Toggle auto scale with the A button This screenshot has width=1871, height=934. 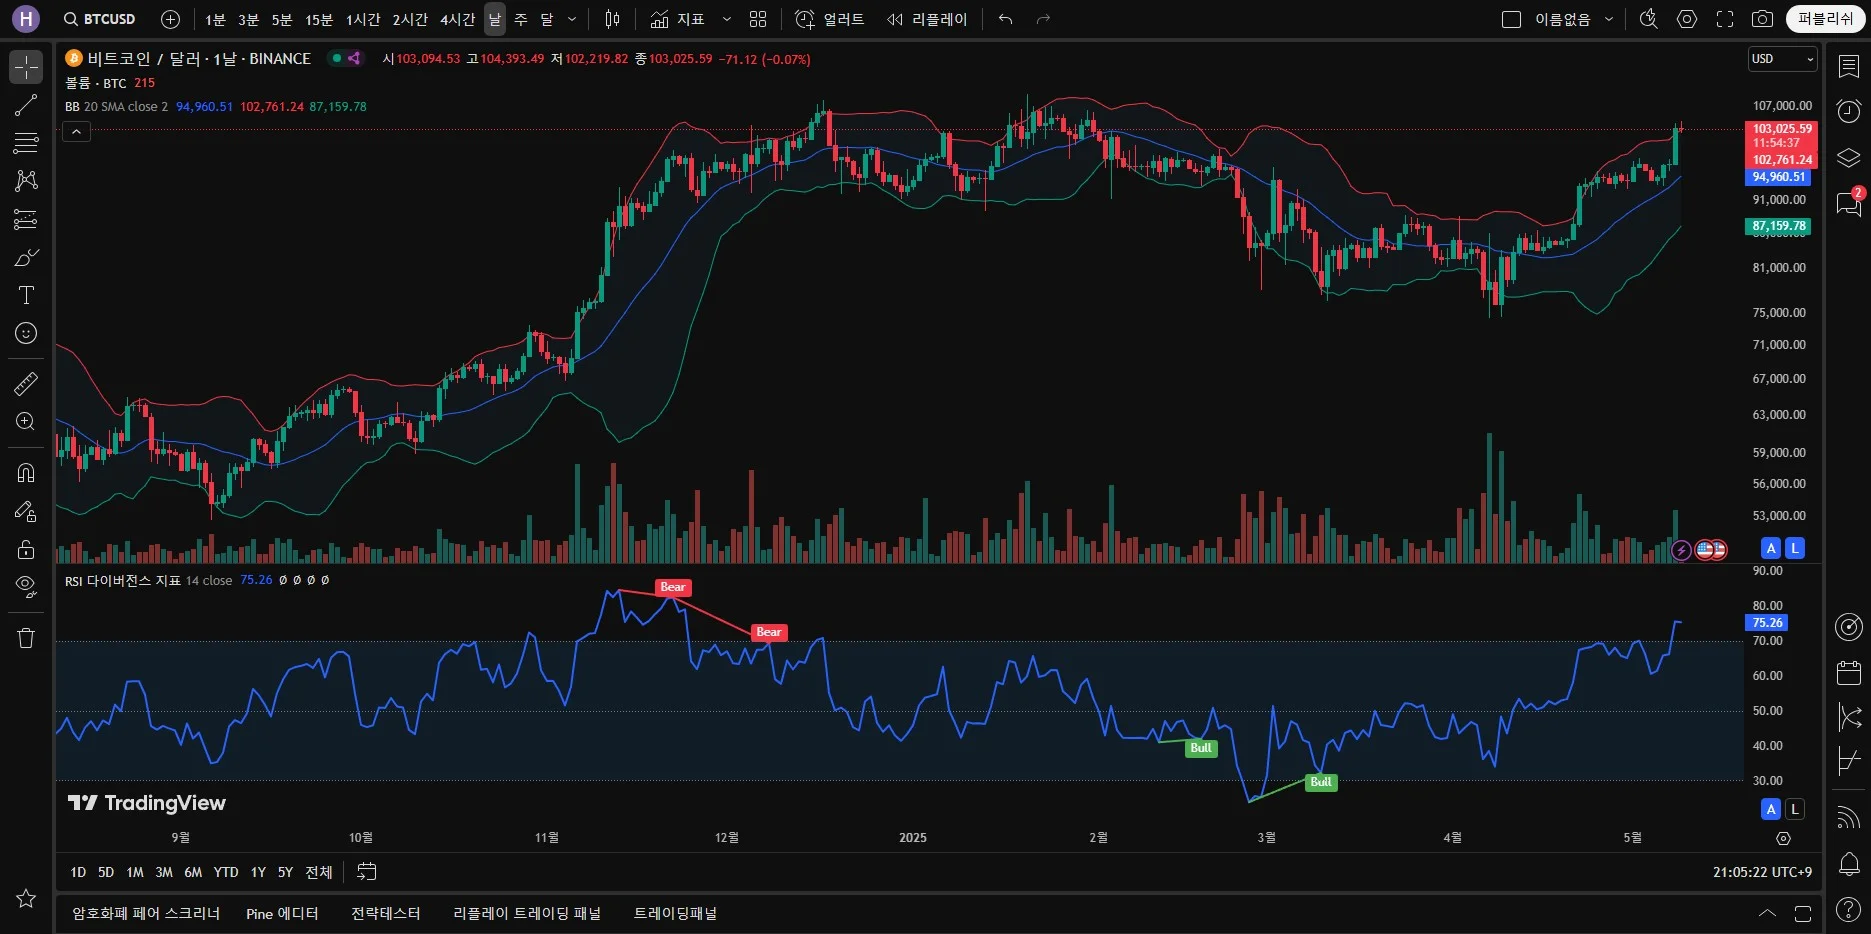click(1771, 548)
